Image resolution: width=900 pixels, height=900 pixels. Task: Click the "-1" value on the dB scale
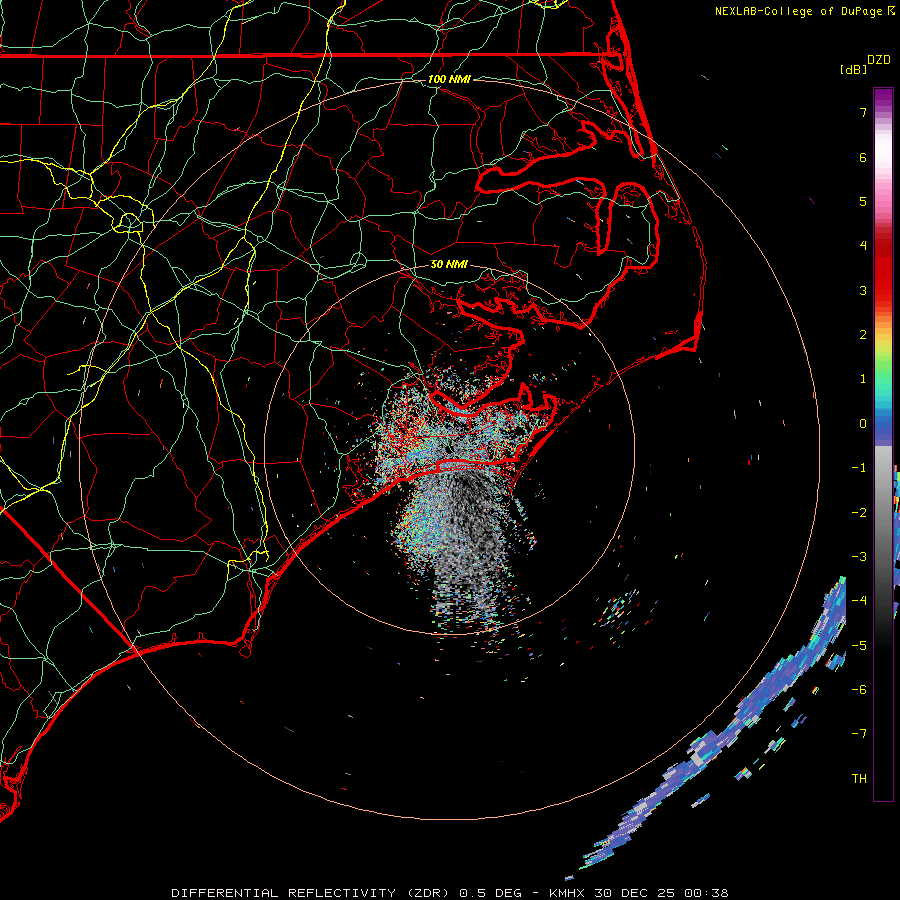pyautogui.click(x=859, y=468)
